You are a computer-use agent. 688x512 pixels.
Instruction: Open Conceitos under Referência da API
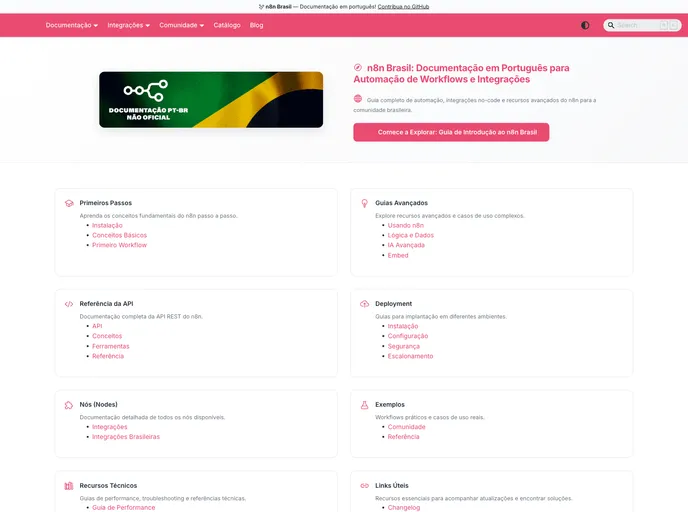coord(107,336)
